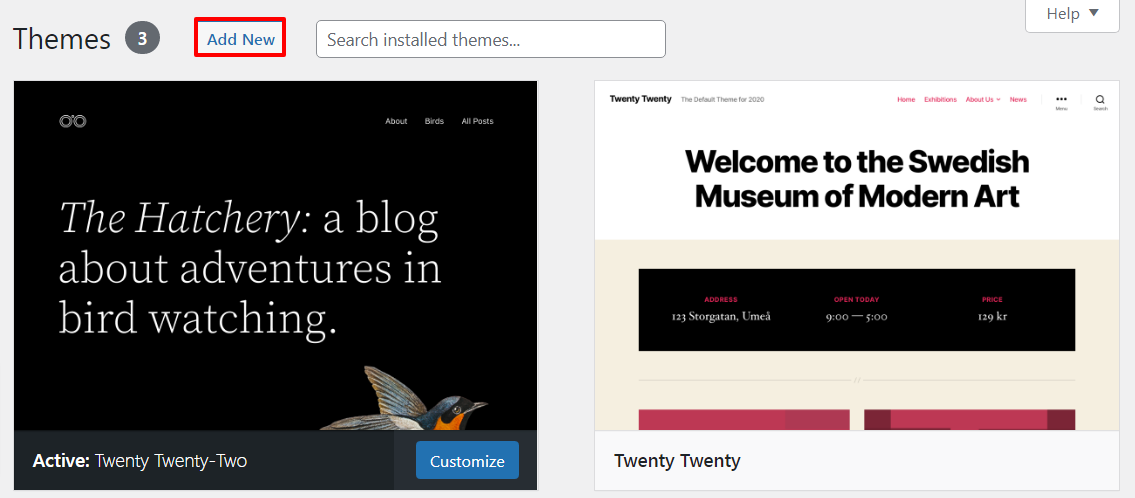The width and height of the screenshot is (1135, 498).
Task: Click the 129 kr price text
Action: coord(992,316)
